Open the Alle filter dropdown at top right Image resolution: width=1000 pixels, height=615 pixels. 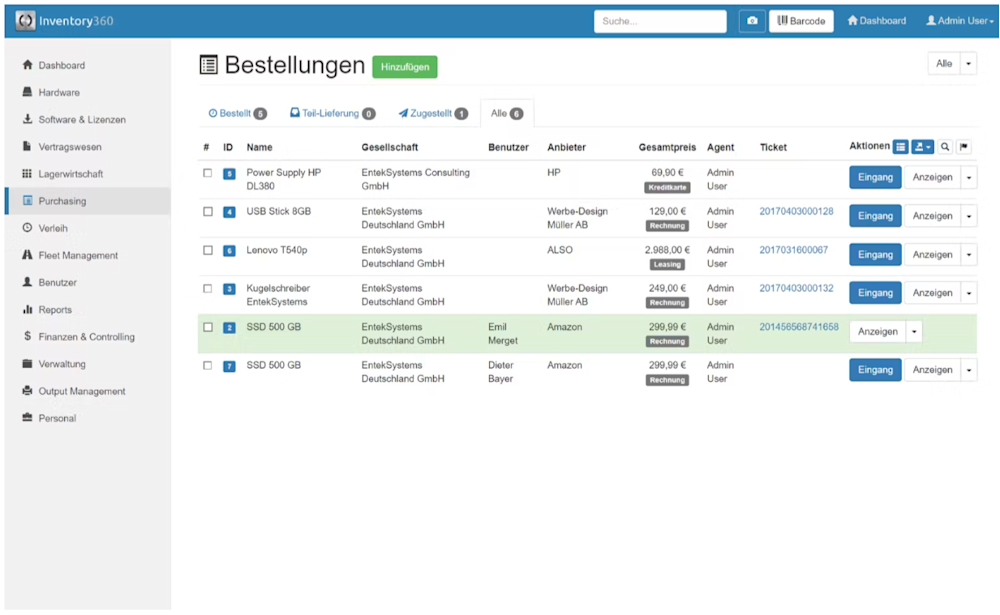(x=950, y=62)
